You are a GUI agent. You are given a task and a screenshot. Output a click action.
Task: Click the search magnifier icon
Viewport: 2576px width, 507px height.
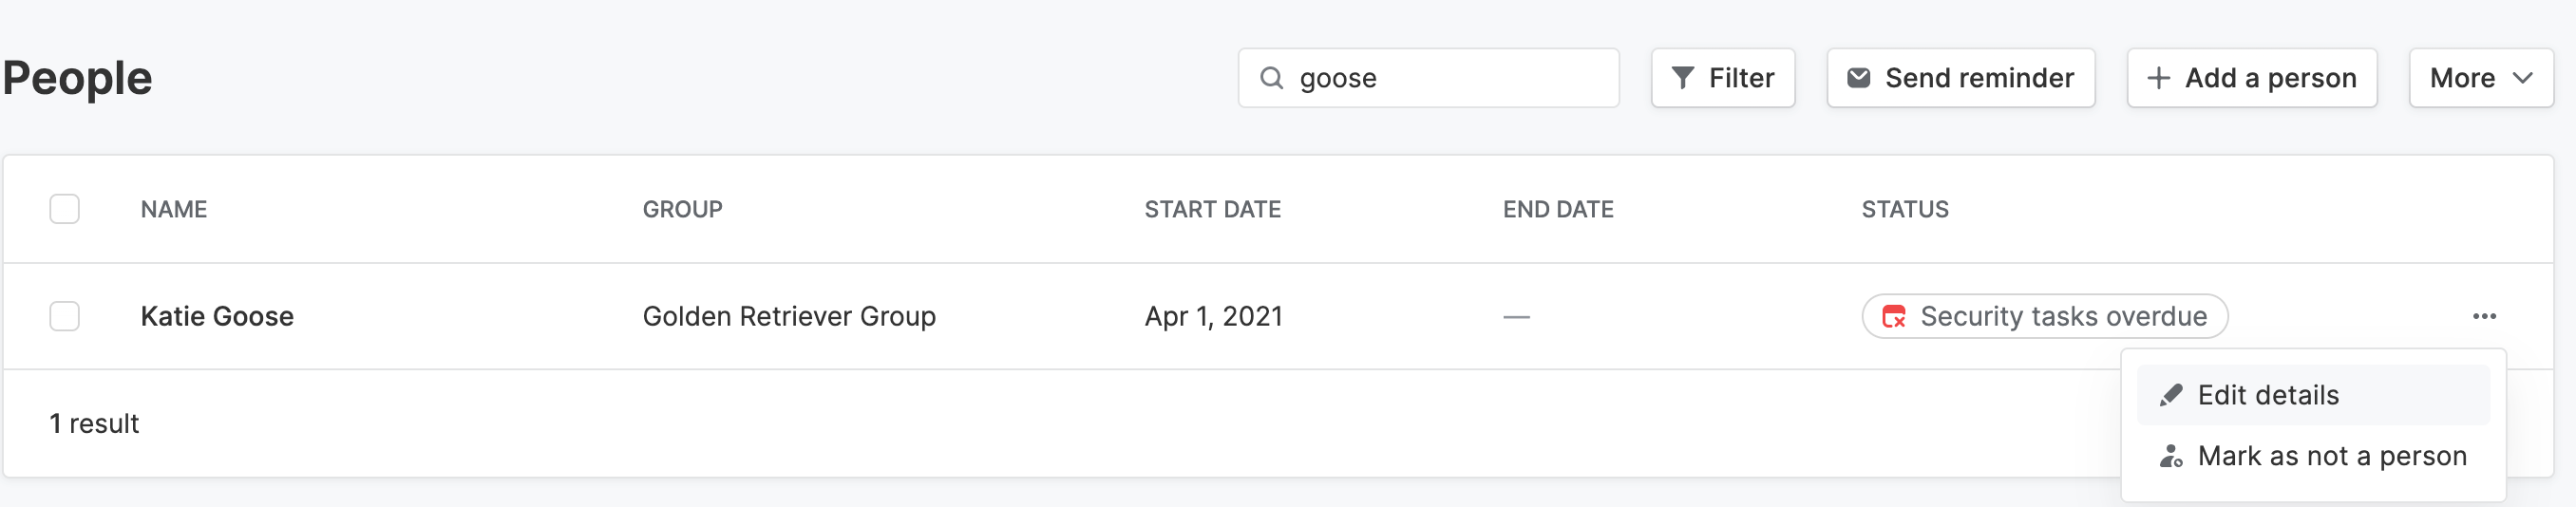(x=1271, y=78)
